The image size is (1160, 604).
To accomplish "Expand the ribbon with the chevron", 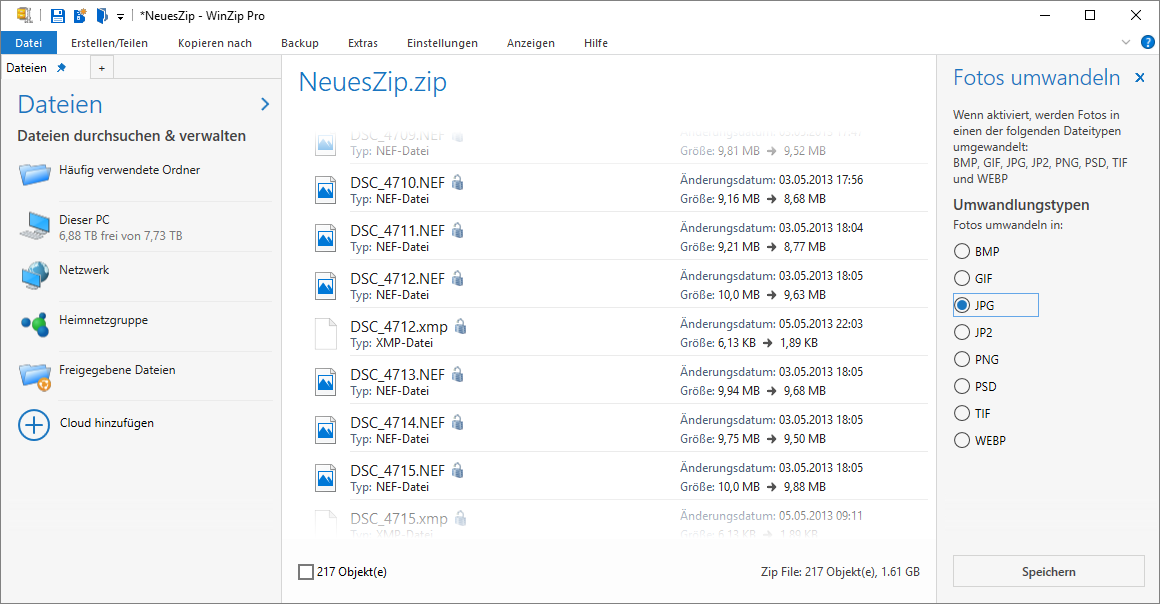I will click(1126, 42).
